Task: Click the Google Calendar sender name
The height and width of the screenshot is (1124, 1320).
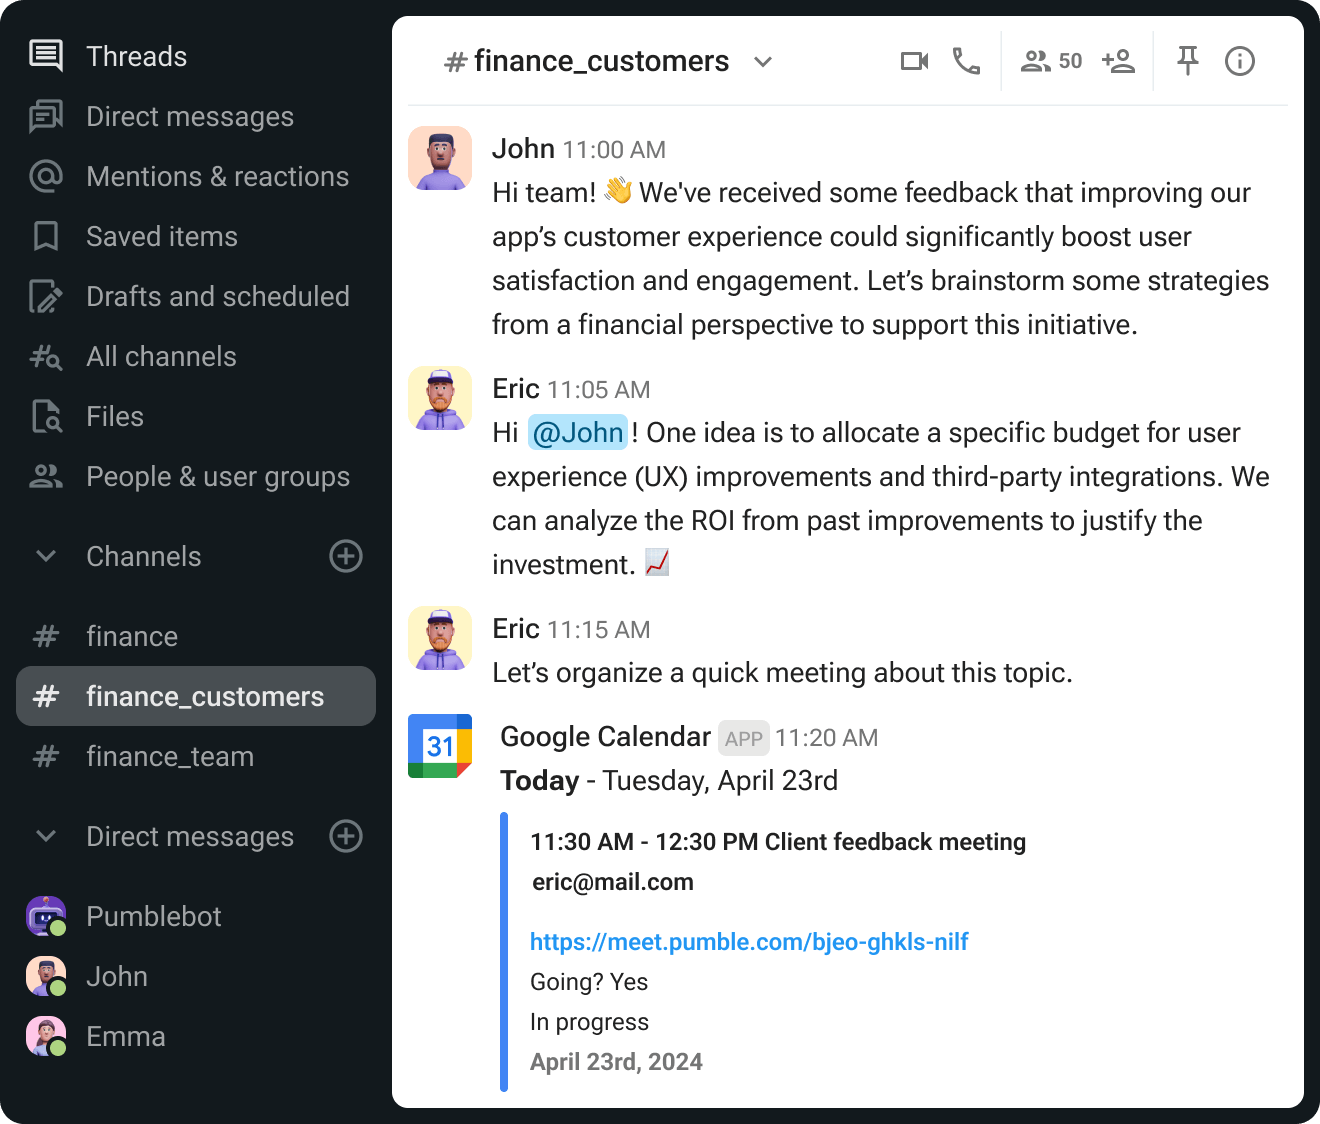Action: [605, 736]
